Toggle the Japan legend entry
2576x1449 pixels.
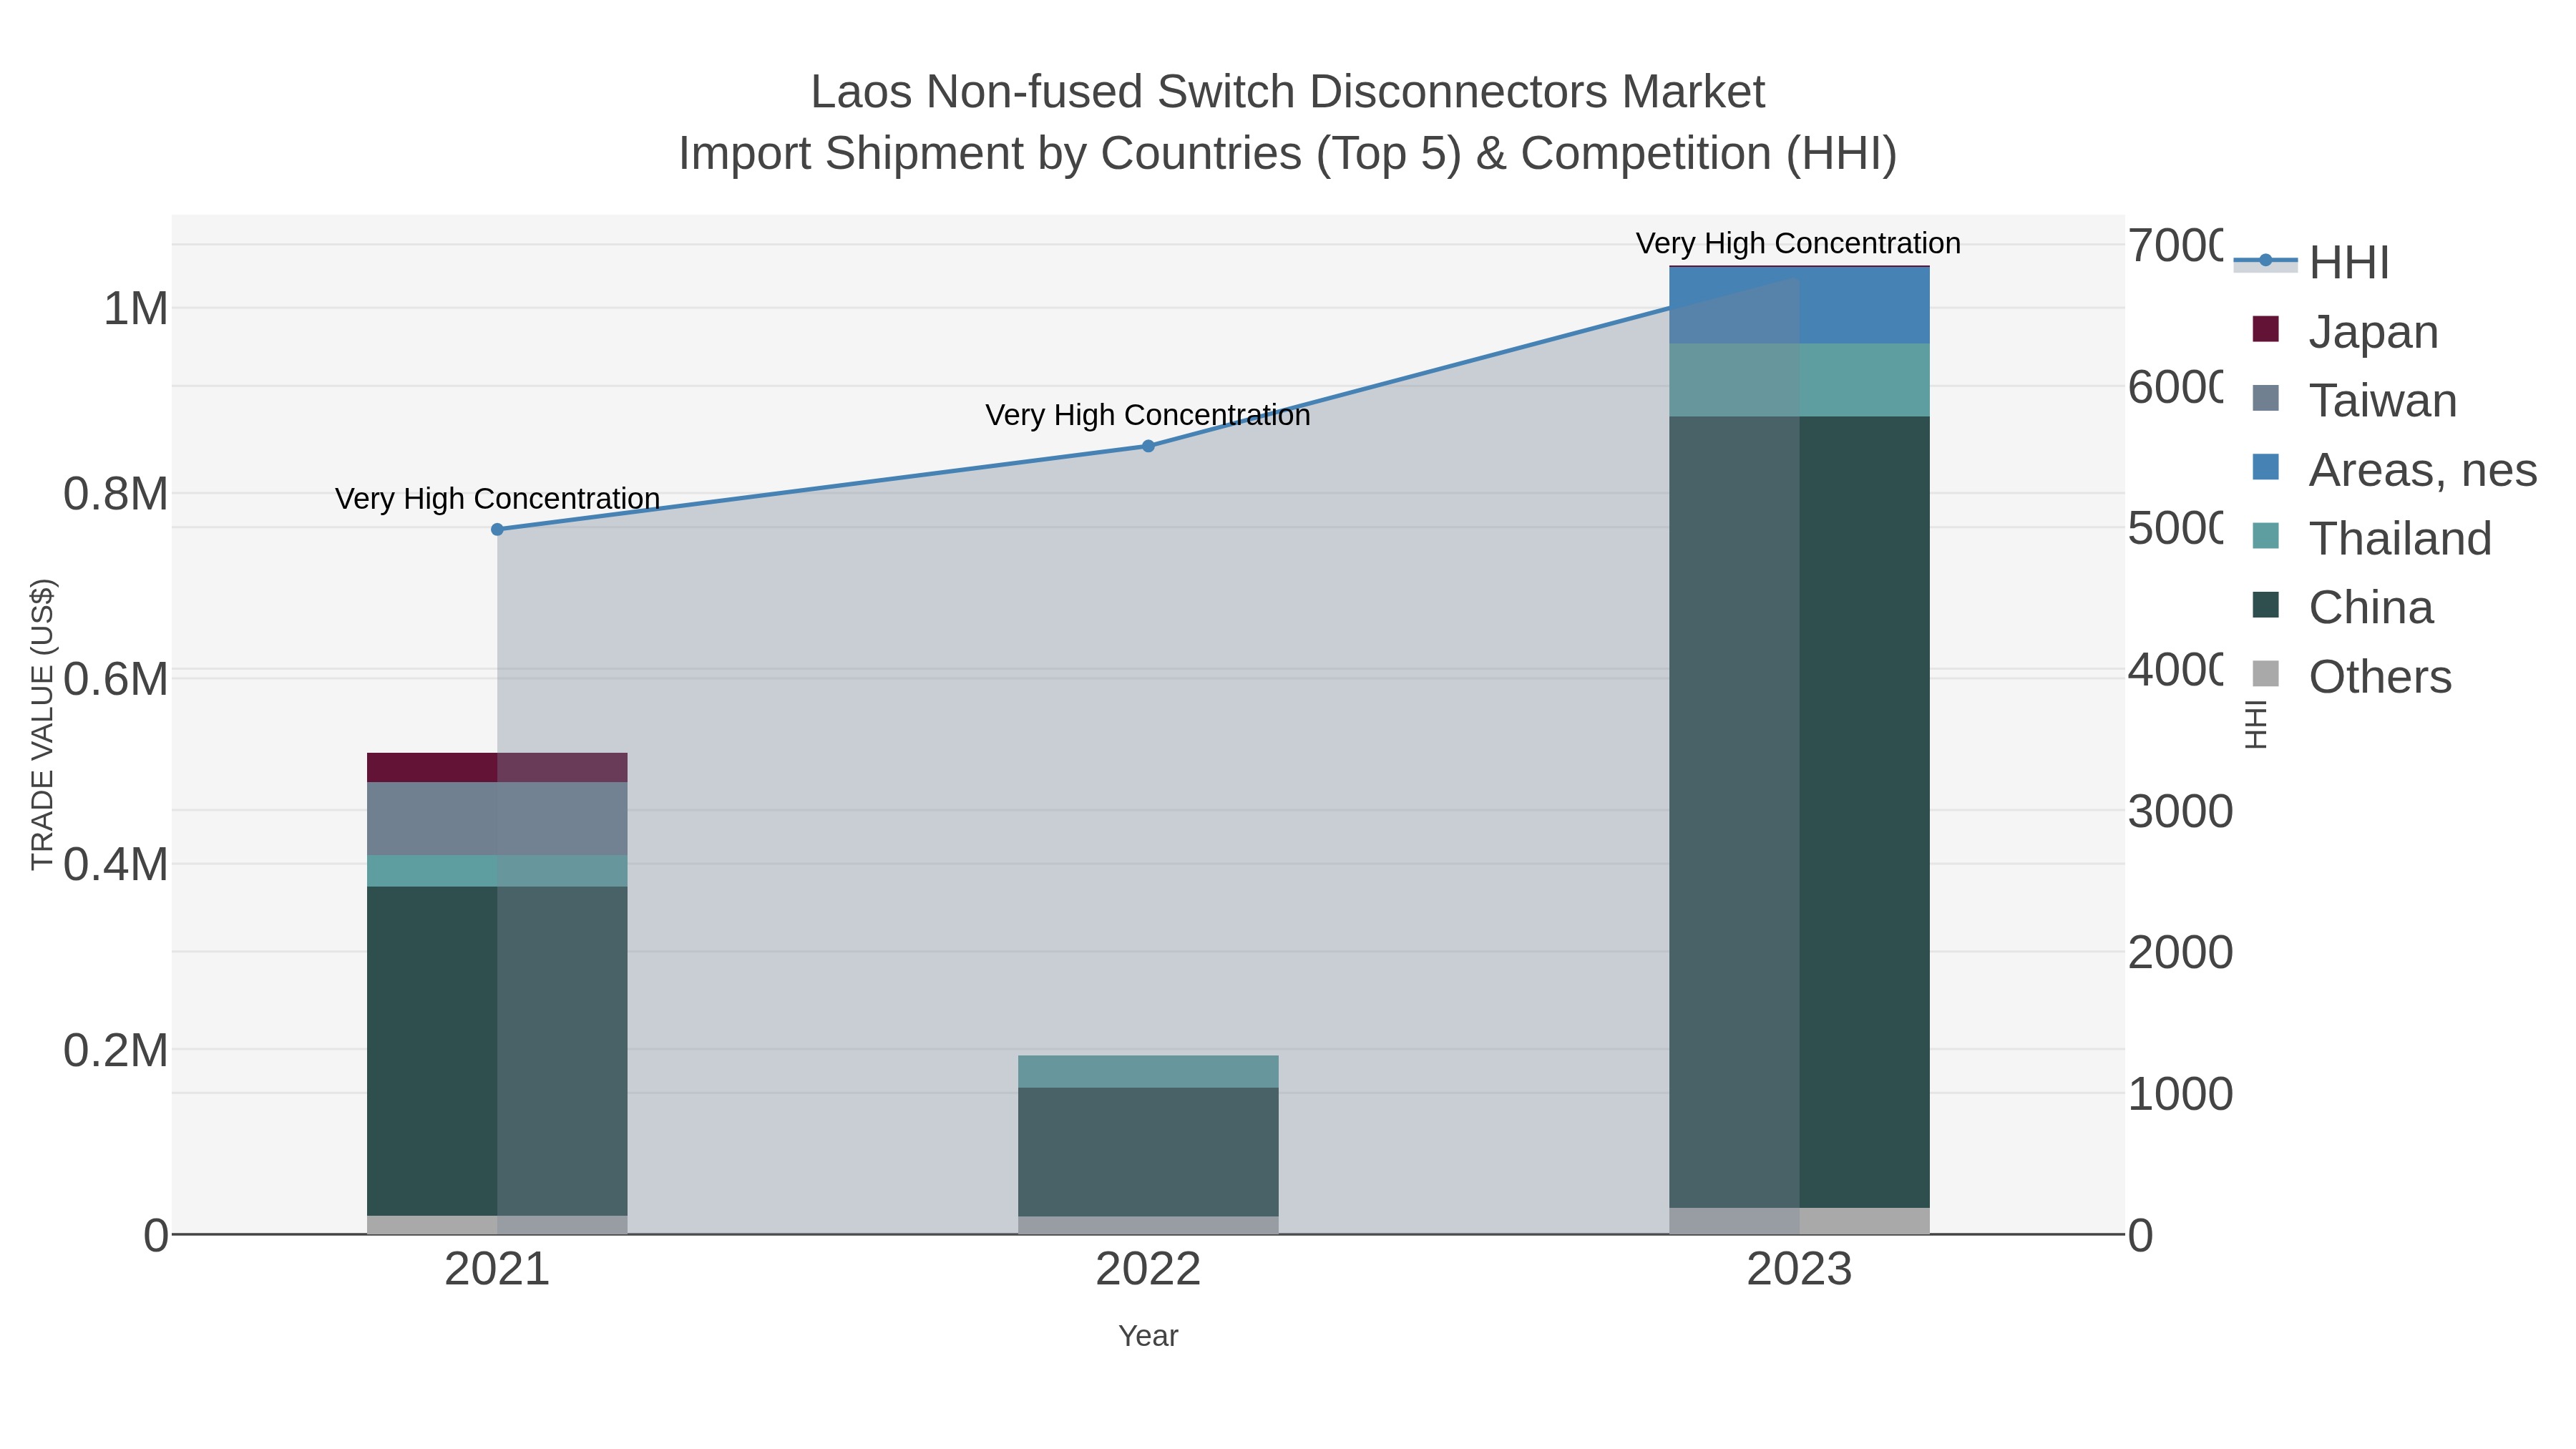click(2346, 331)
